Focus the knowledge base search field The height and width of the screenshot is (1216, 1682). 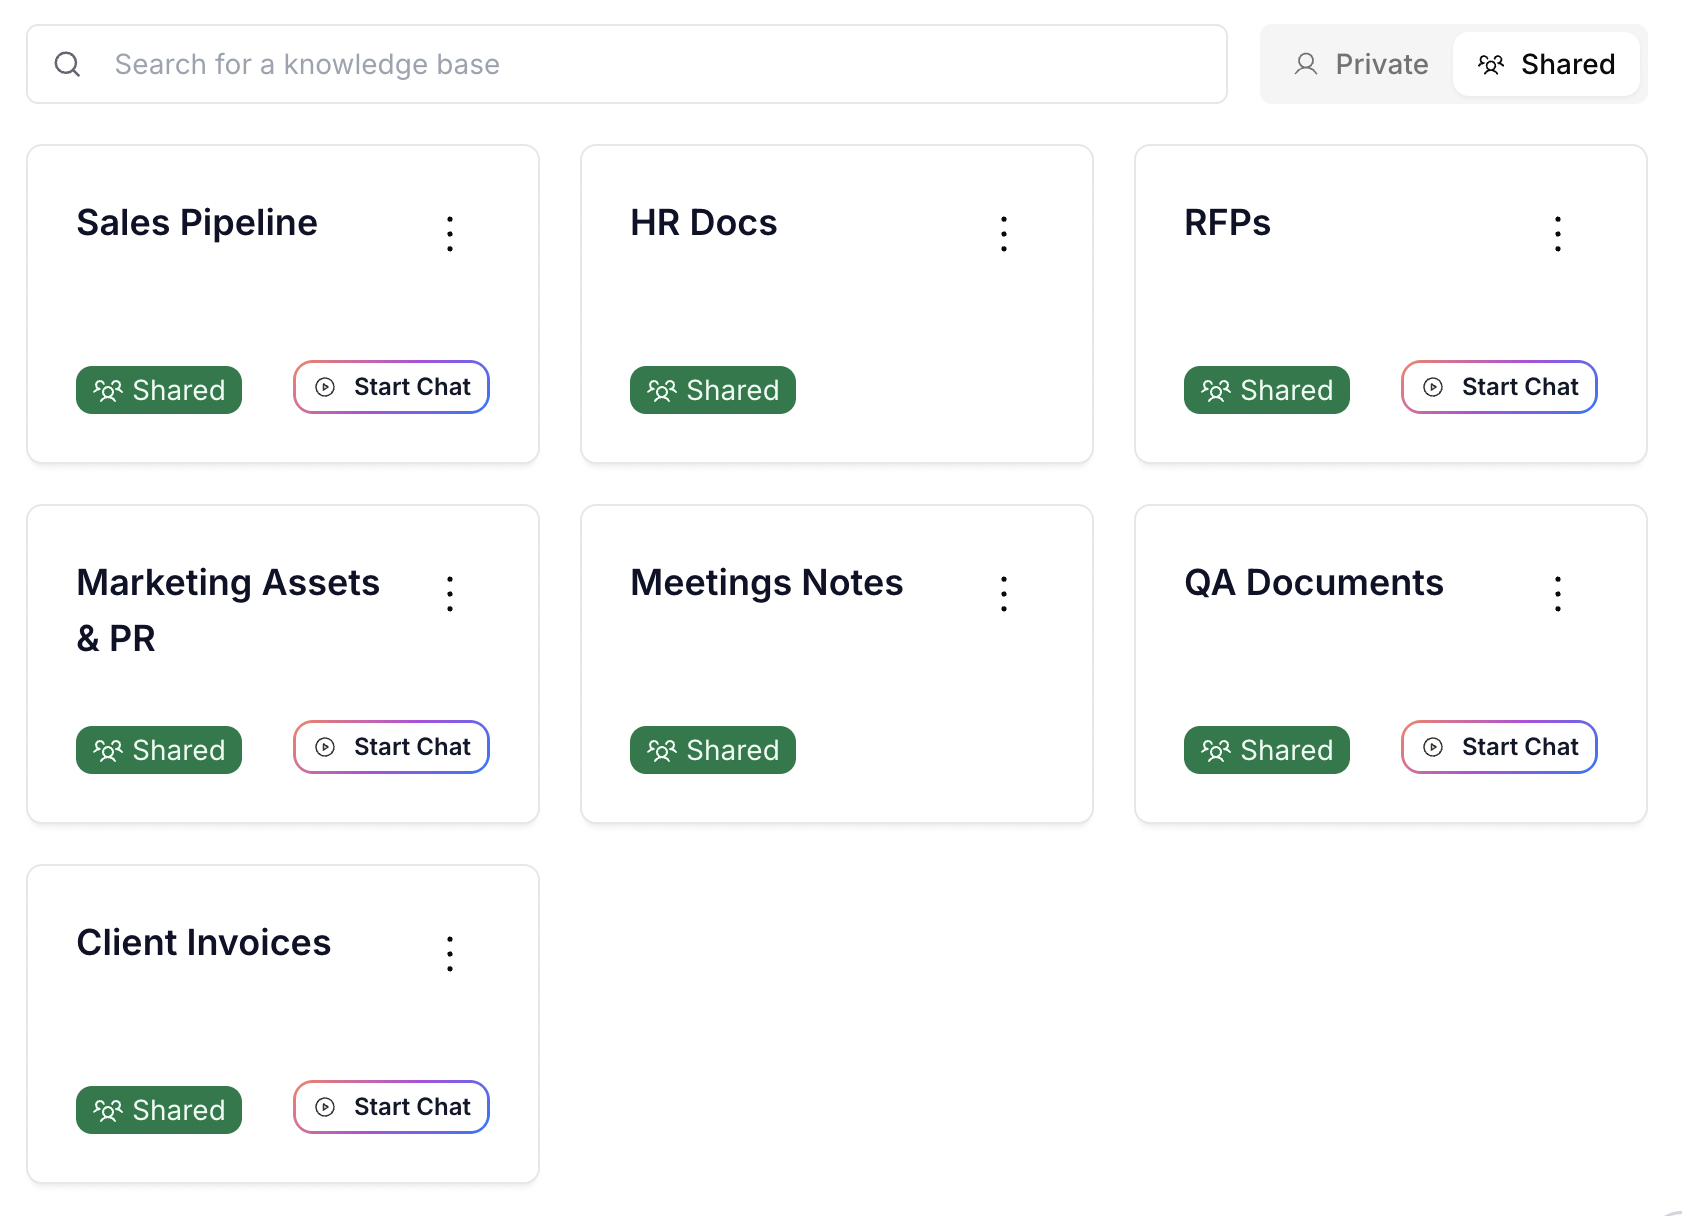627,64
